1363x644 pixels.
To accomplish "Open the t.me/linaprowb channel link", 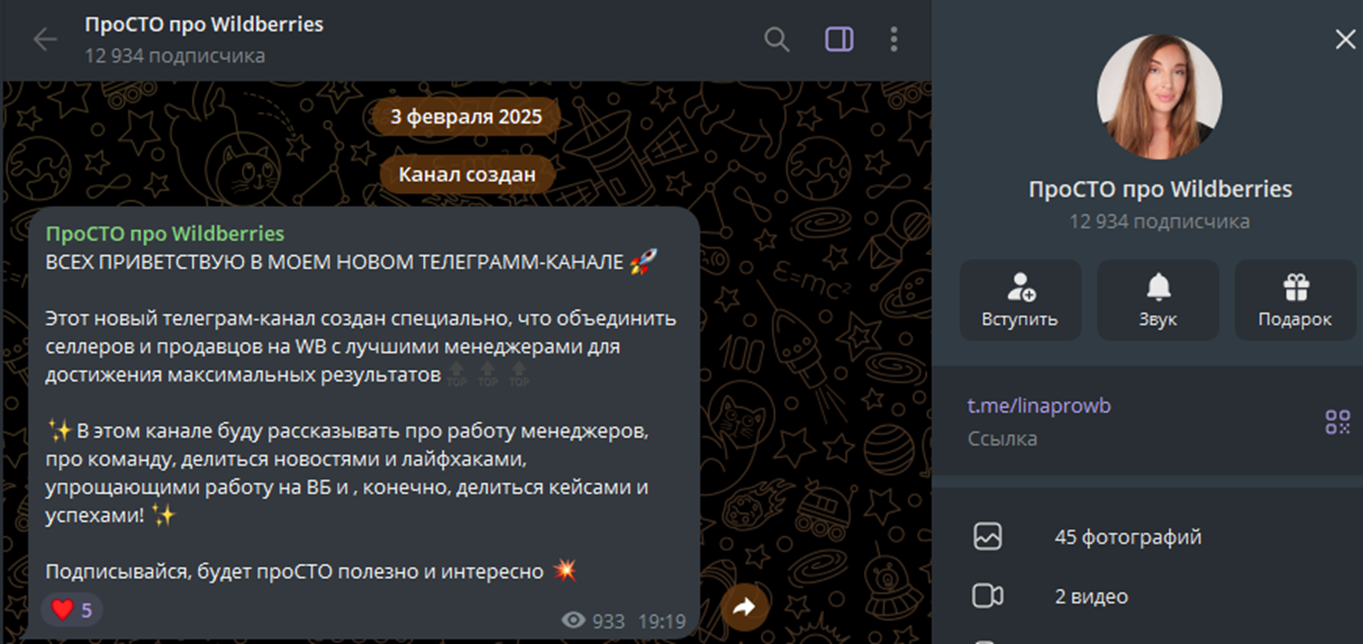I will (x=1039, y=406).
